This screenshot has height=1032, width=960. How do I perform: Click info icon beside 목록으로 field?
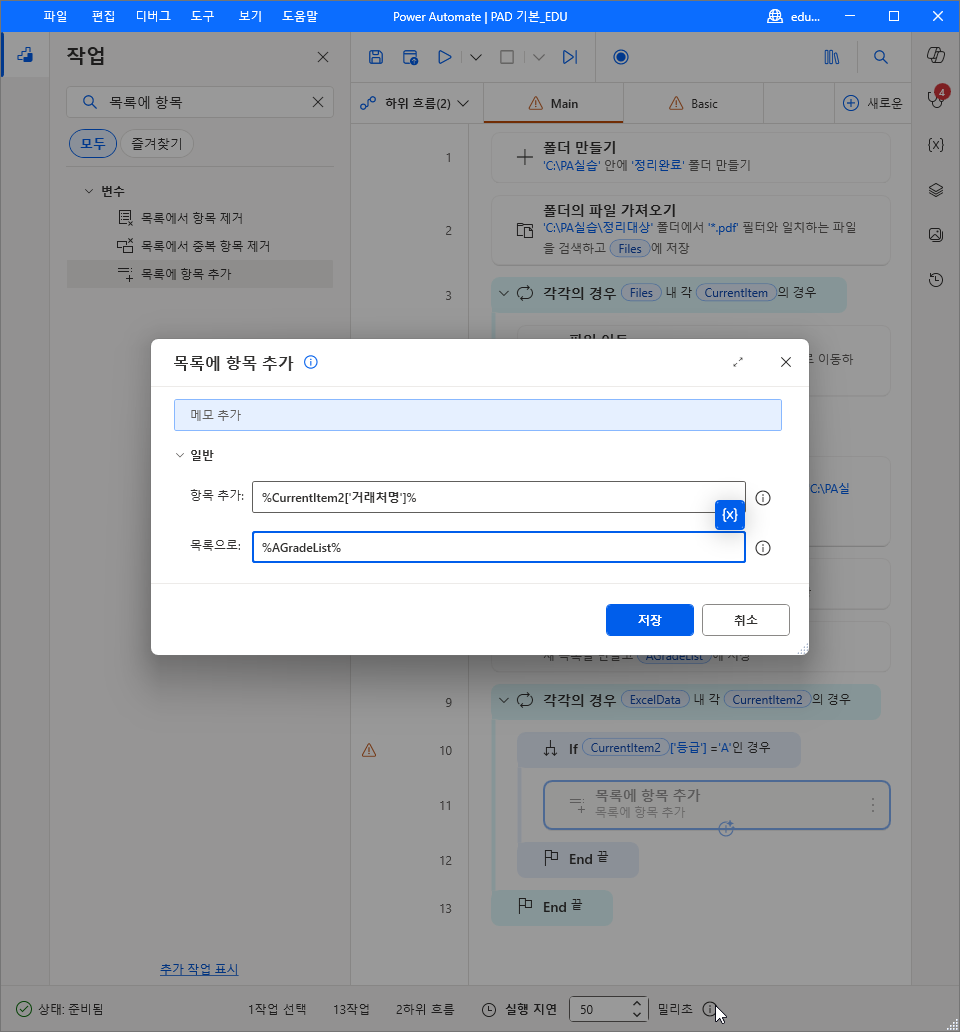tap(763, 548)
